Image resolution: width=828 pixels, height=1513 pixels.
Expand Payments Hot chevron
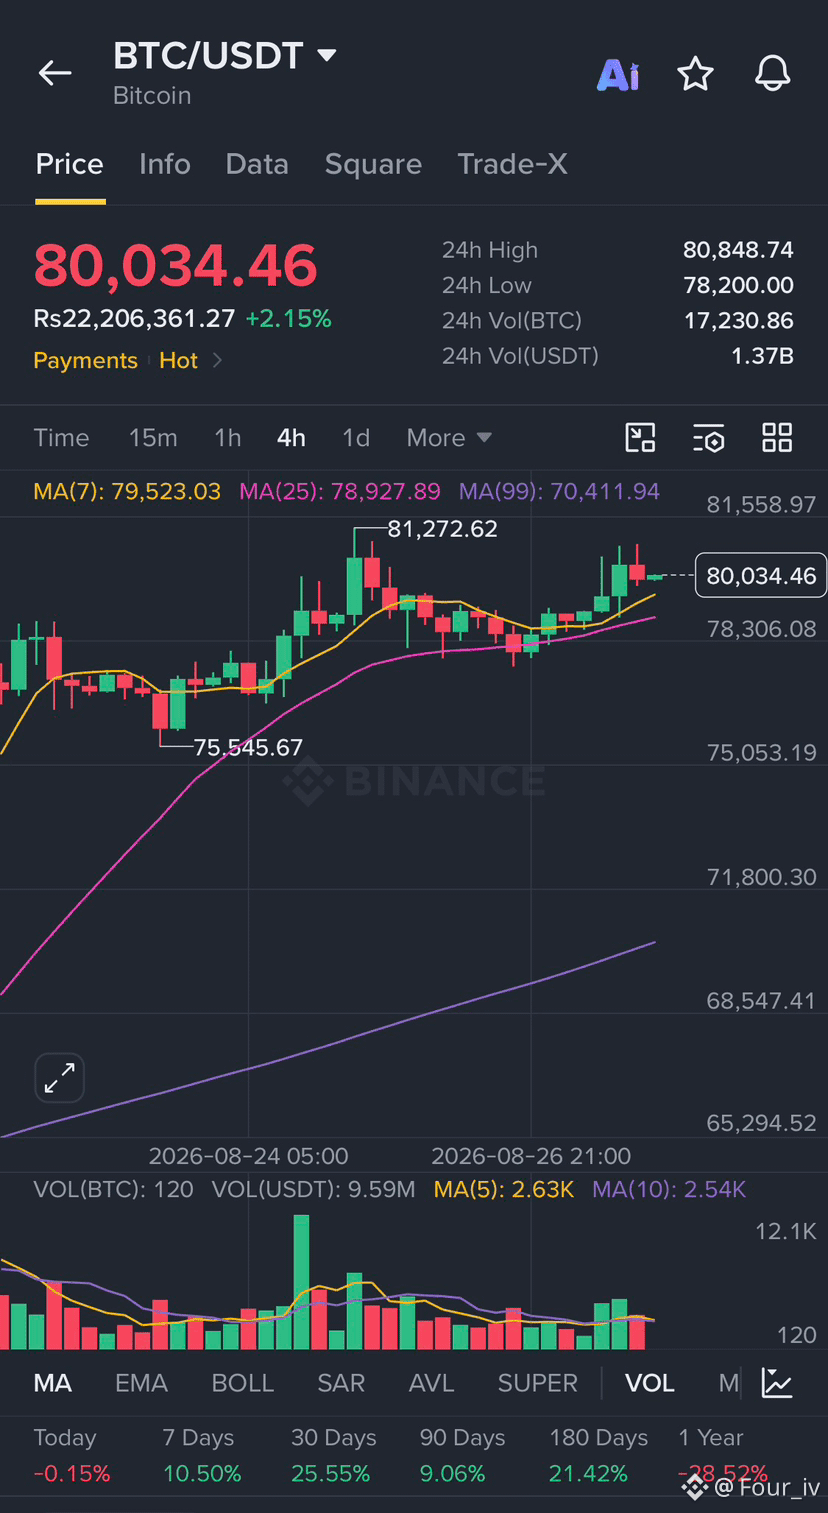217,360
